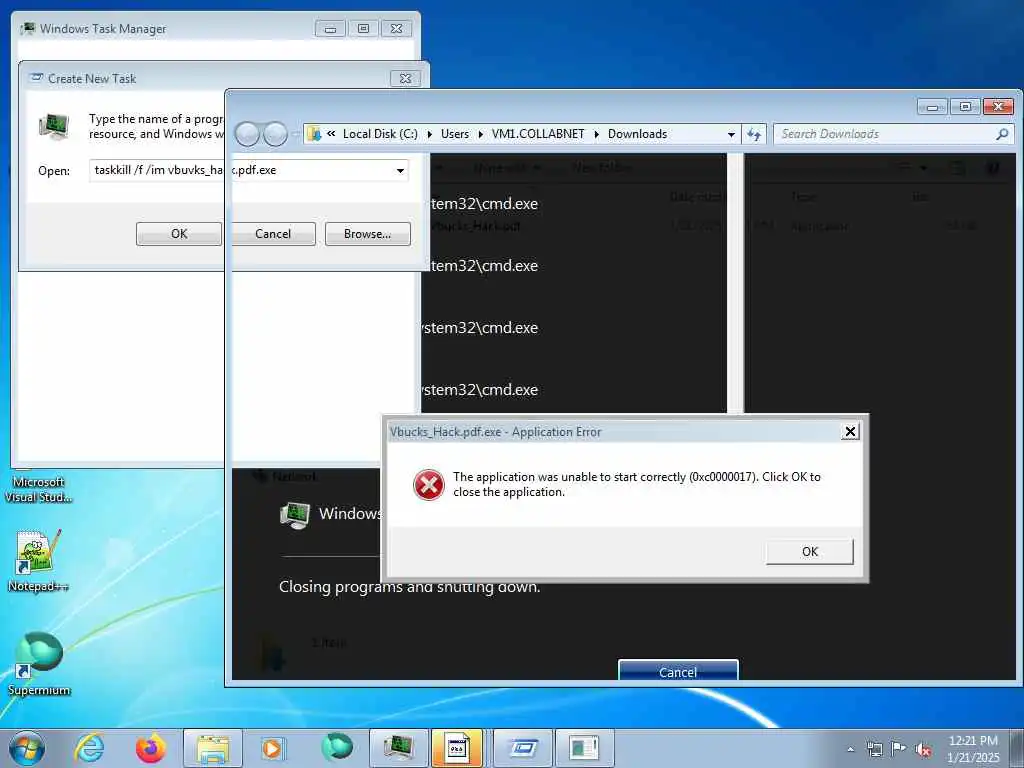Click the Run program icon in Create New Task
This screenshot has height=768, width=1024.
point(54,126)
